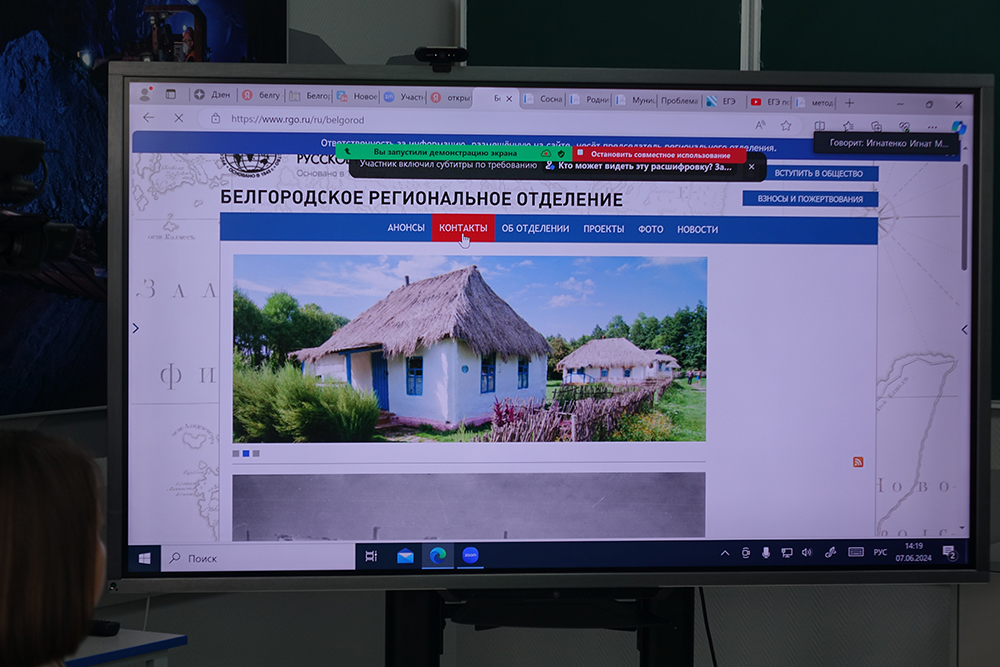Viewport: 1000px width, 667px height.
Task: Open Microsoft Edge from the taskbar
Action: 437,556
